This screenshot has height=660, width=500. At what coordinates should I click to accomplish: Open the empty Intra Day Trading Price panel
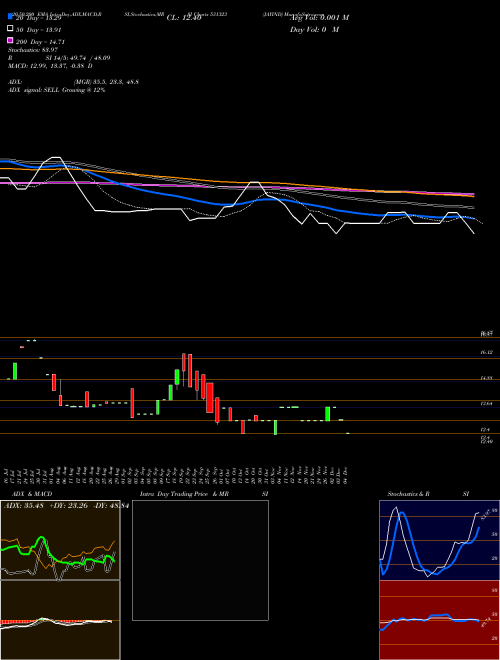(200, 560)
